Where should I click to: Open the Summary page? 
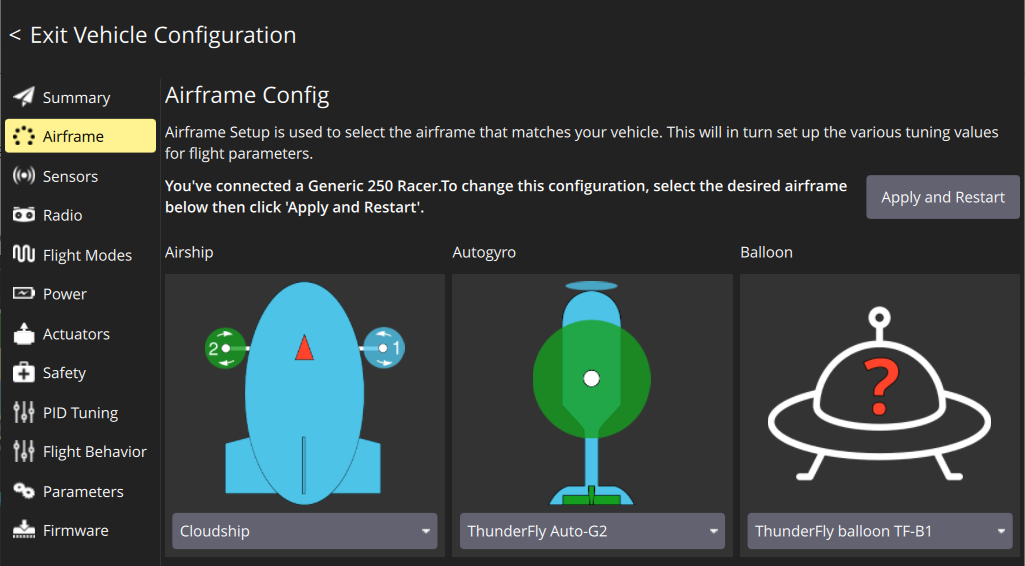80,97
